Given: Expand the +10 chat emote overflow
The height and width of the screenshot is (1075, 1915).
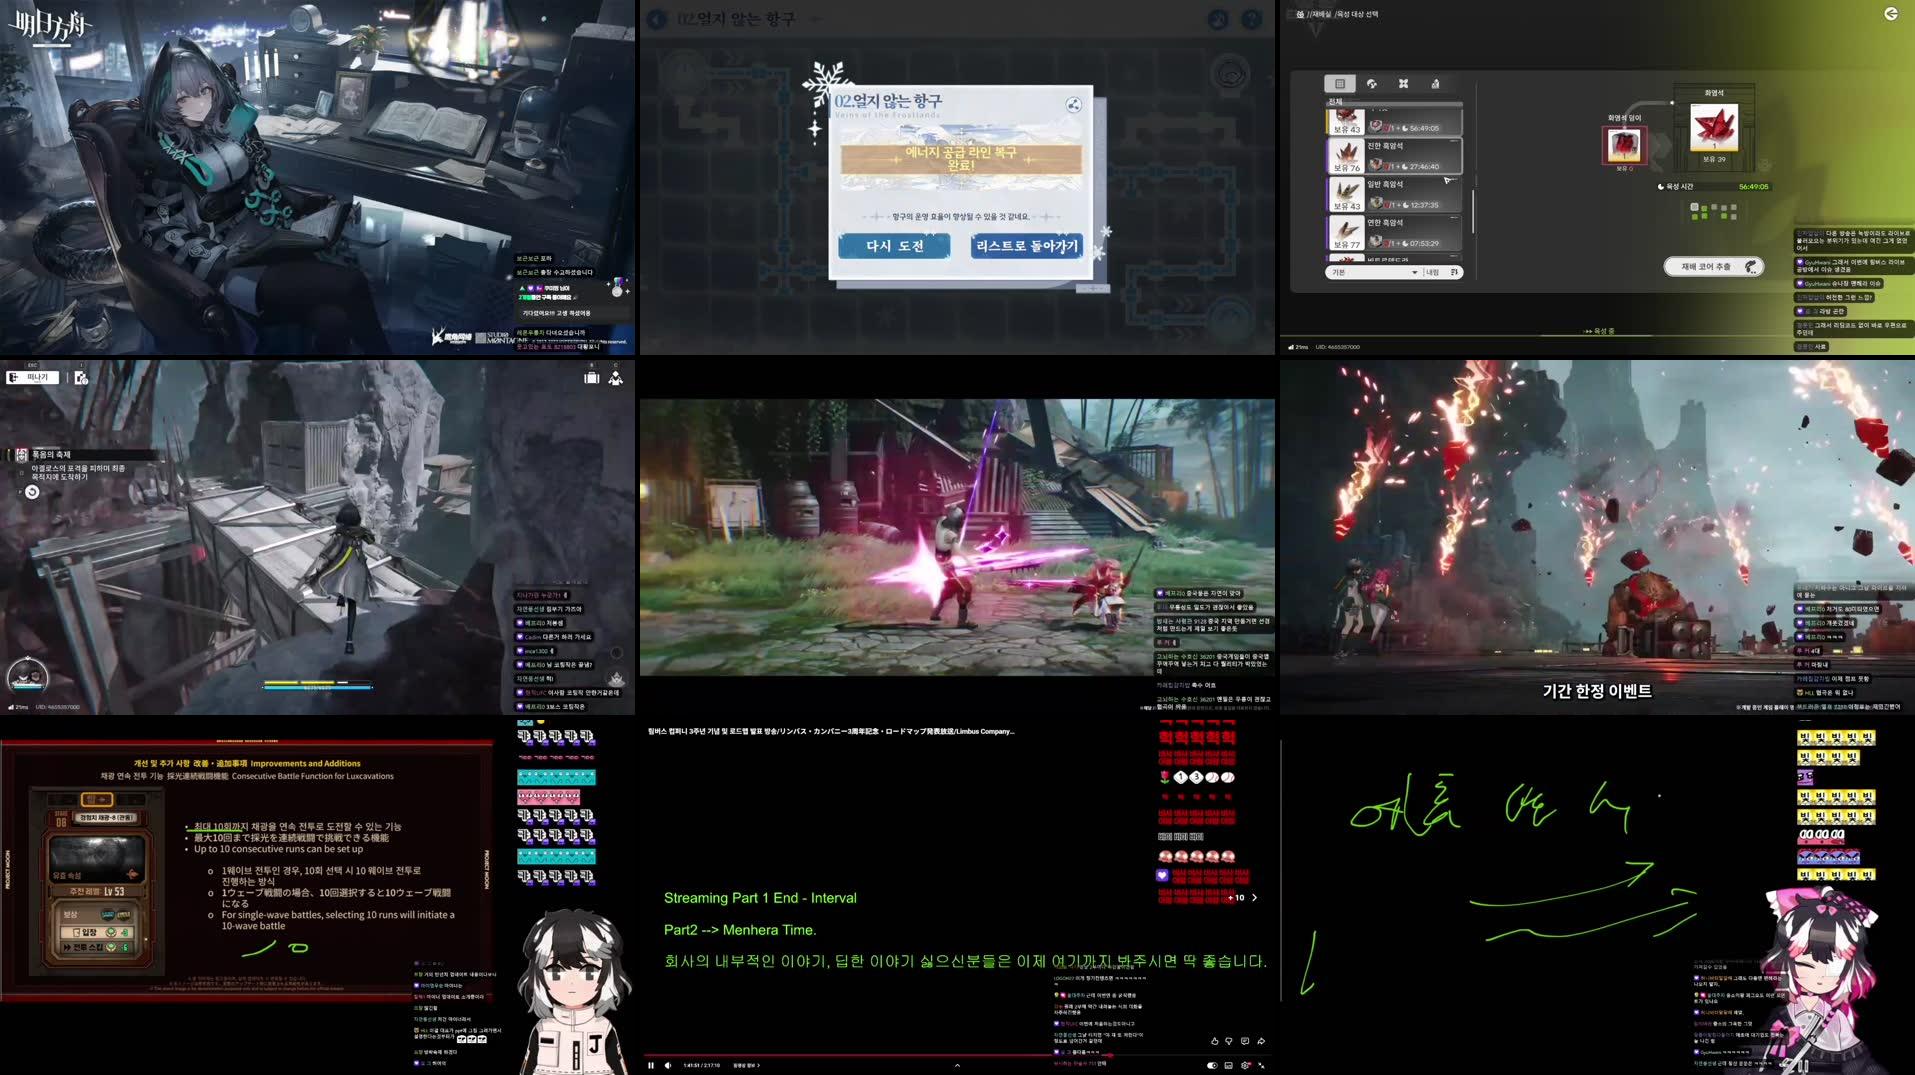Looking at the screenshot, I should click(x=1237, y=898).
